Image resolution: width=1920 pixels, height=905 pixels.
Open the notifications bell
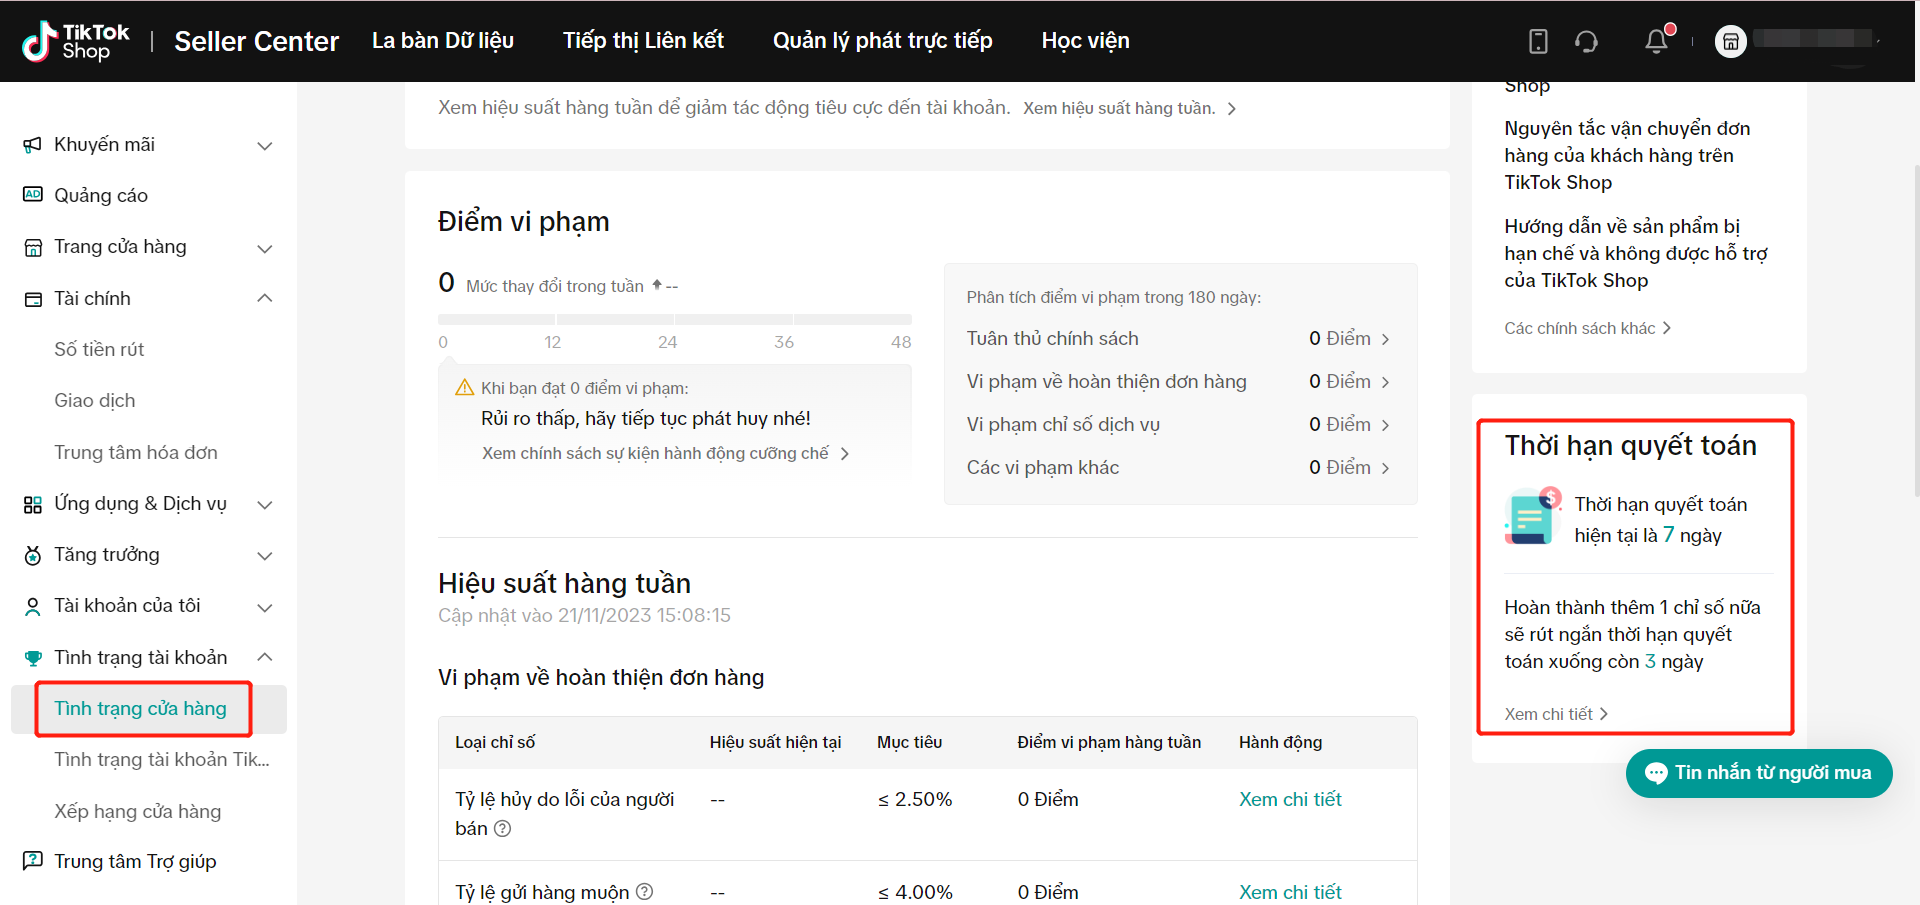(1656, 41)
